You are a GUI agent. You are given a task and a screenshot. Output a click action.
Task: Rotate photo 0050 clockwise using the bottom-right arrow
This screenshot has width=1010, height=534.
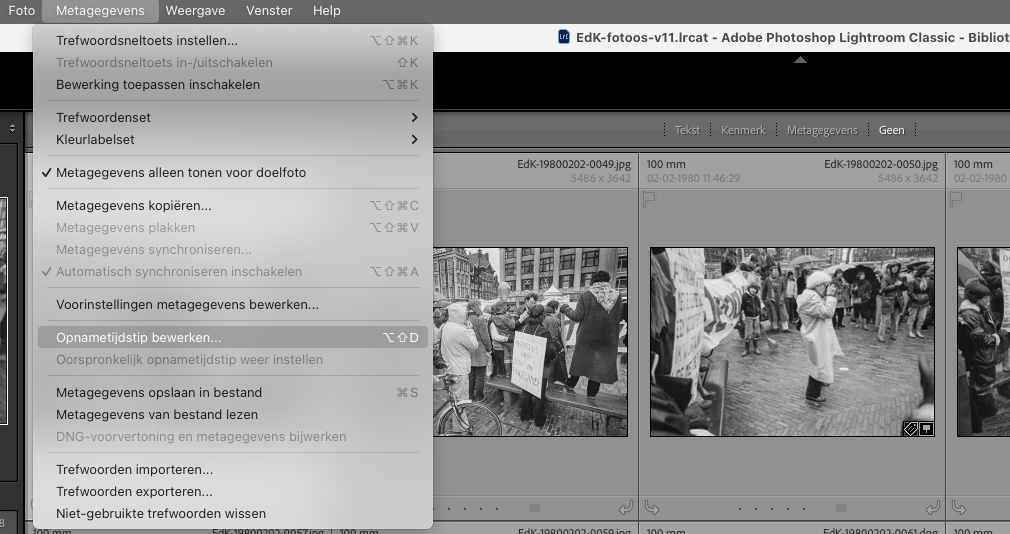click(x=932, y=508)
